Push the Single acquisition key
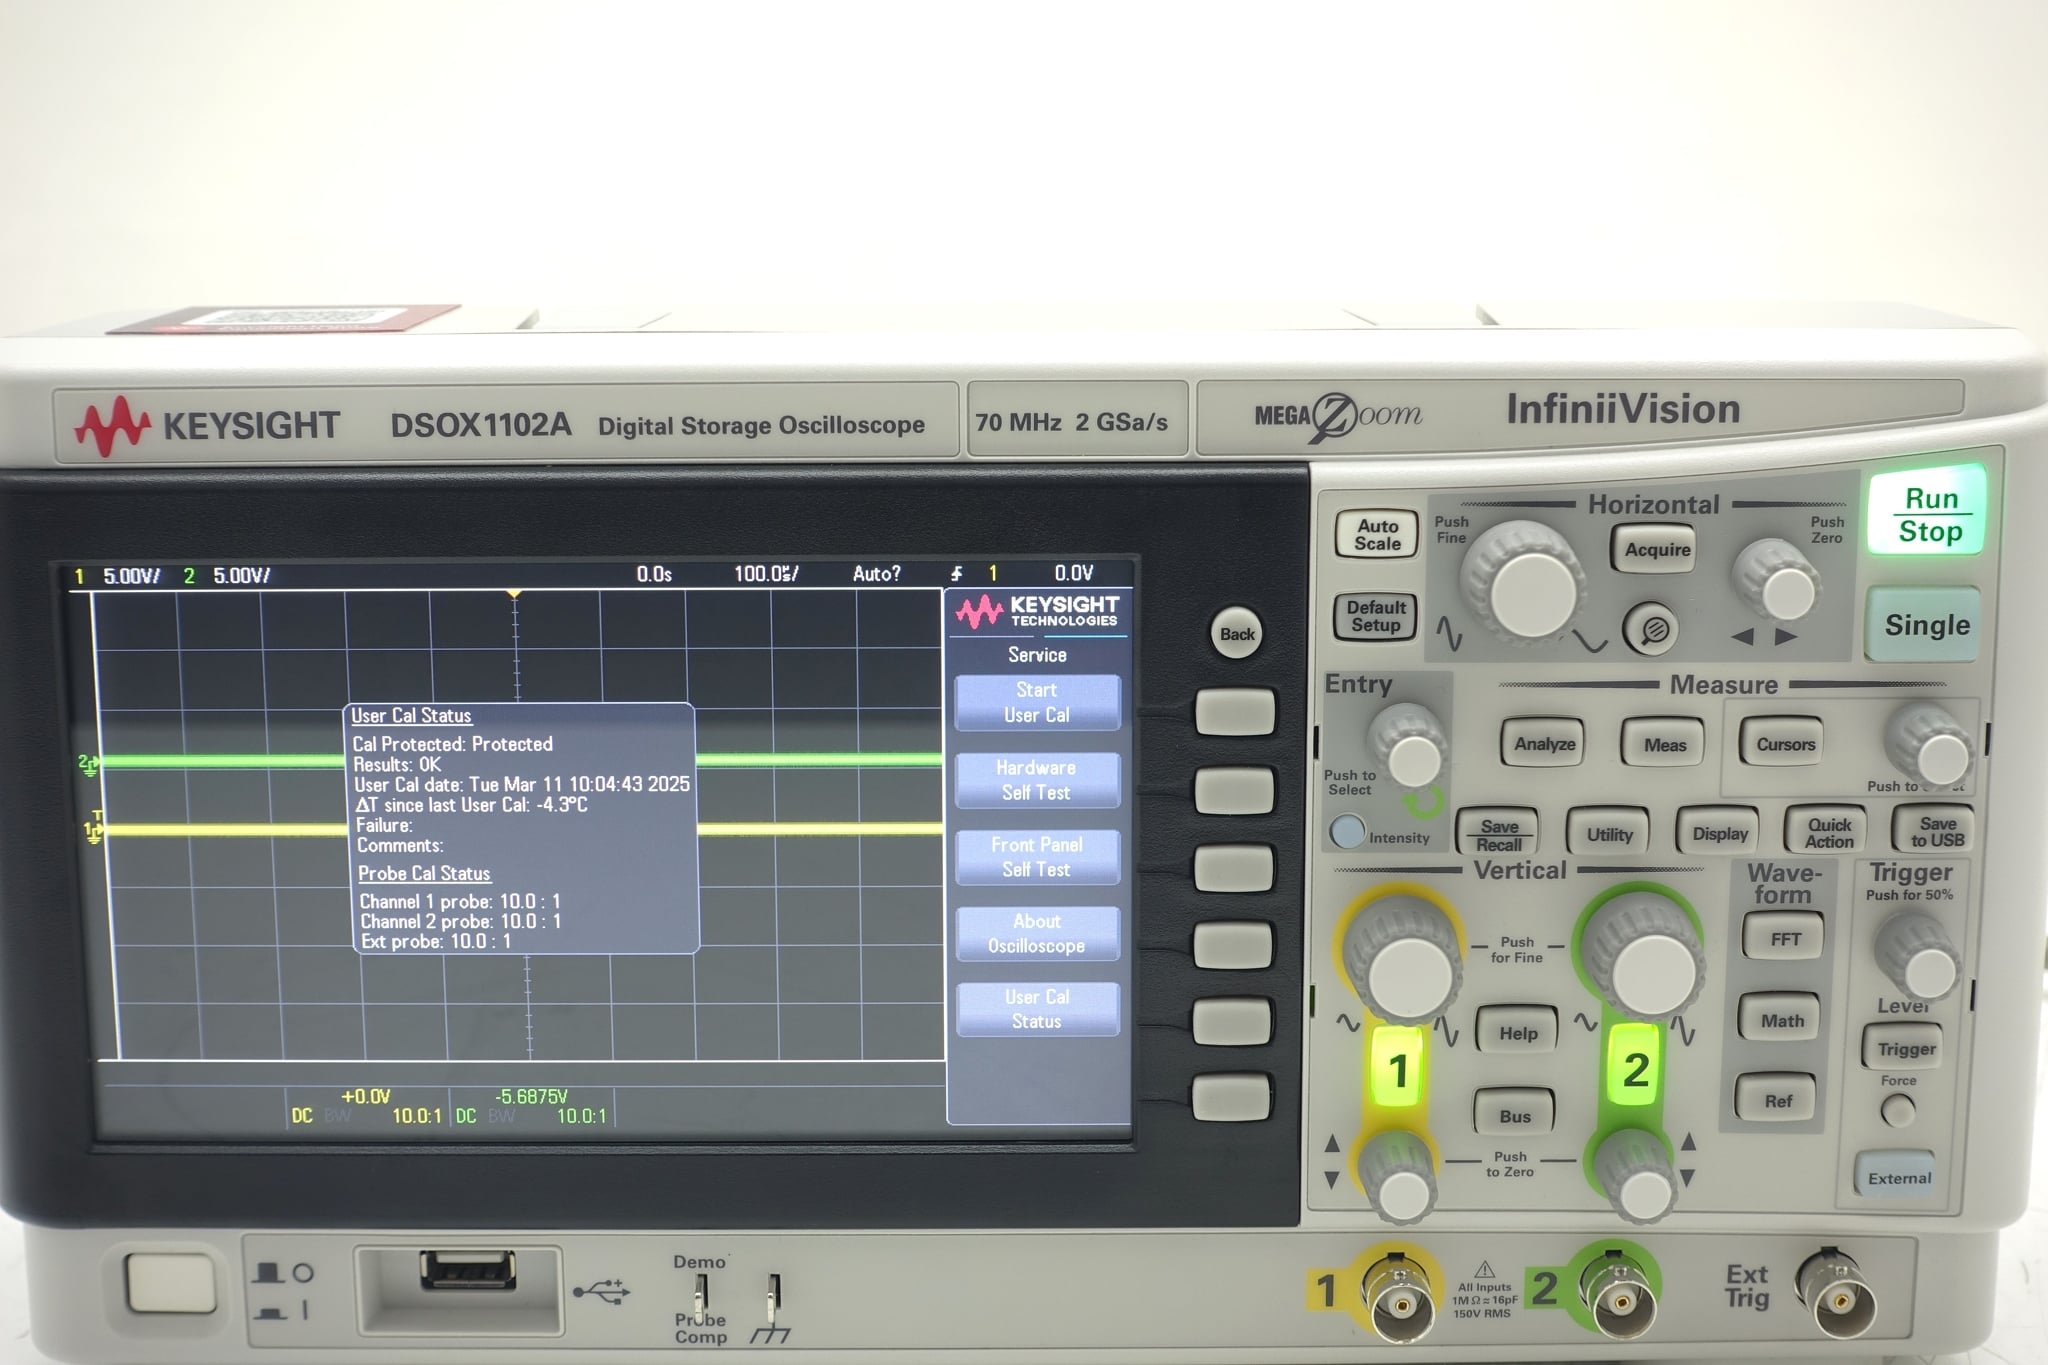This screenshot has height=1365, width=2048. tap(1925, 625)
